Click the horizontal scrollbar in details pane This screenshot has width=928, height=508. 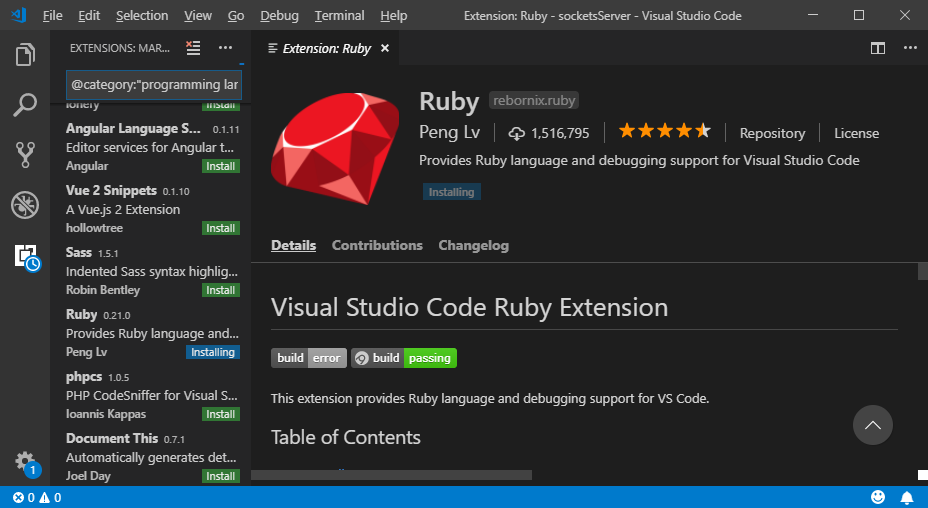(391, 475)
